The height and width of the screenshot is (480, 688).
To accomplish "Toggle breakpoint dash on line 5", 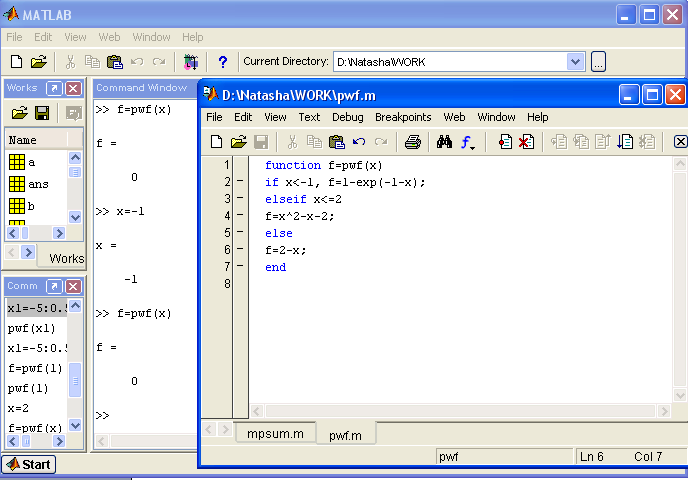I will click(x=240, y=232).
